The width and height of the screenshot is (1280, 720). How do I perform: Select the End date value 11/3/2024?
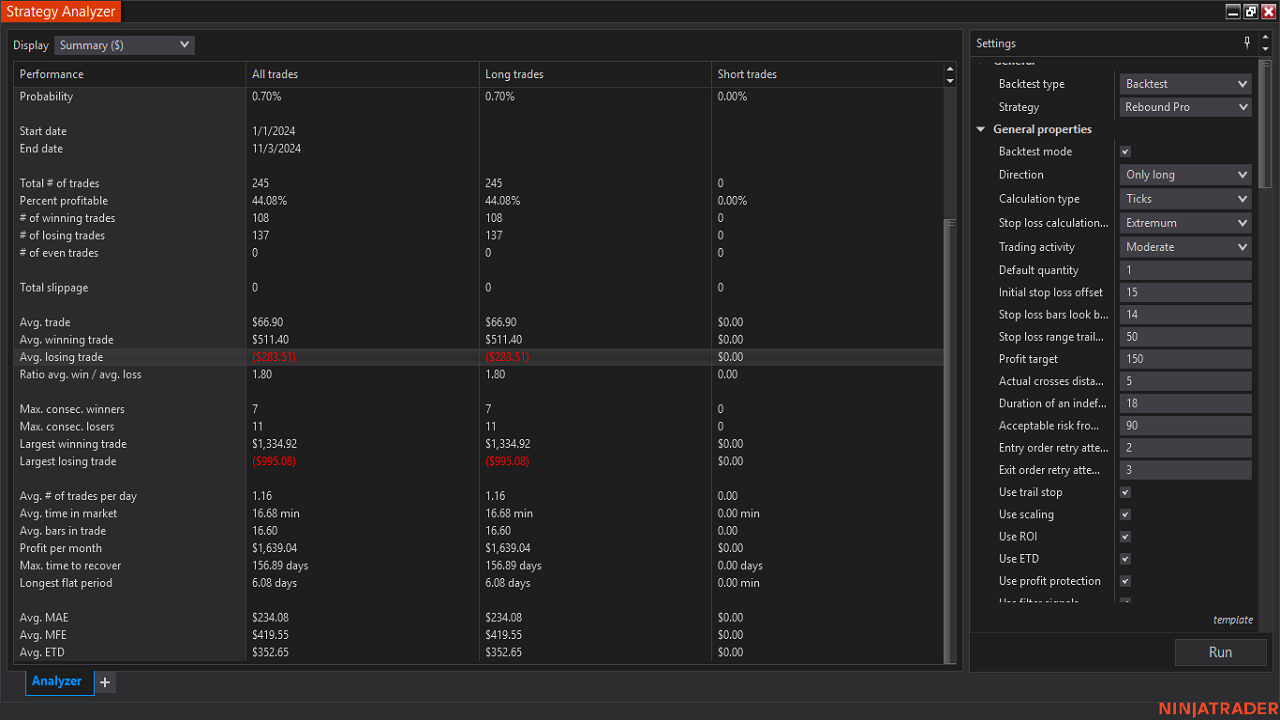click(x=277, y=149)
